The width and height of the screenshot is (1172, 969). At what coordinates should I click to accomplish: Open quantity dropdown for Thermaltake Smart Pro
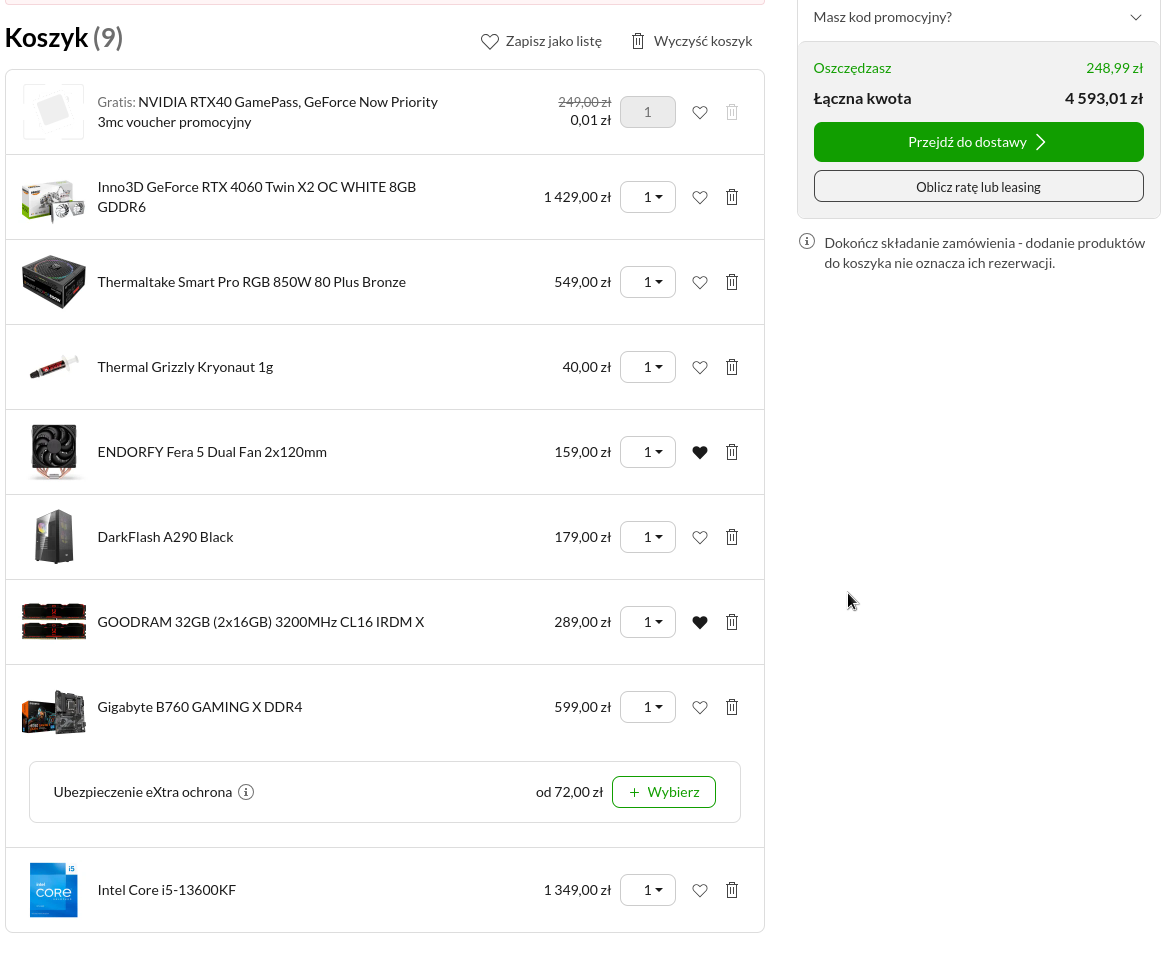tap(648, 282)
